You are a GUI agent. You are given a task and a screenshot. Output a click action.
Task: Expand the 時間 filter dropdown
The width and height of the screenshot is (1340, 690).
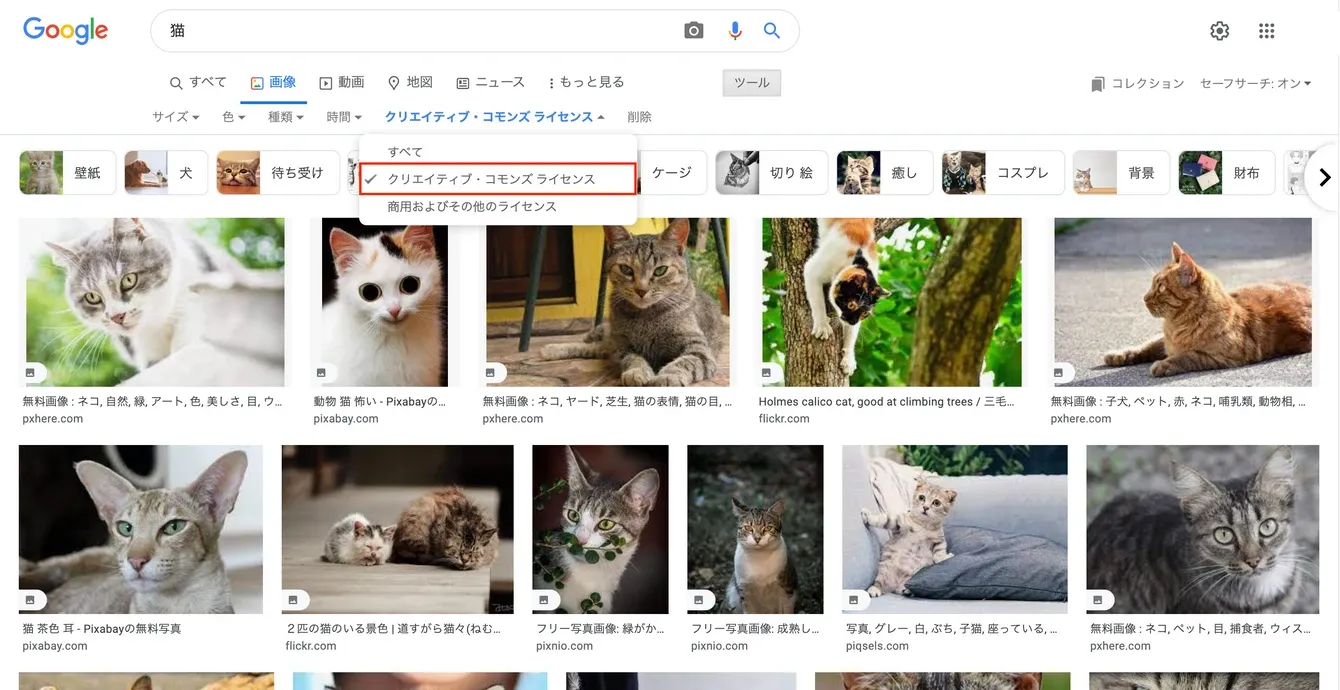344,117
